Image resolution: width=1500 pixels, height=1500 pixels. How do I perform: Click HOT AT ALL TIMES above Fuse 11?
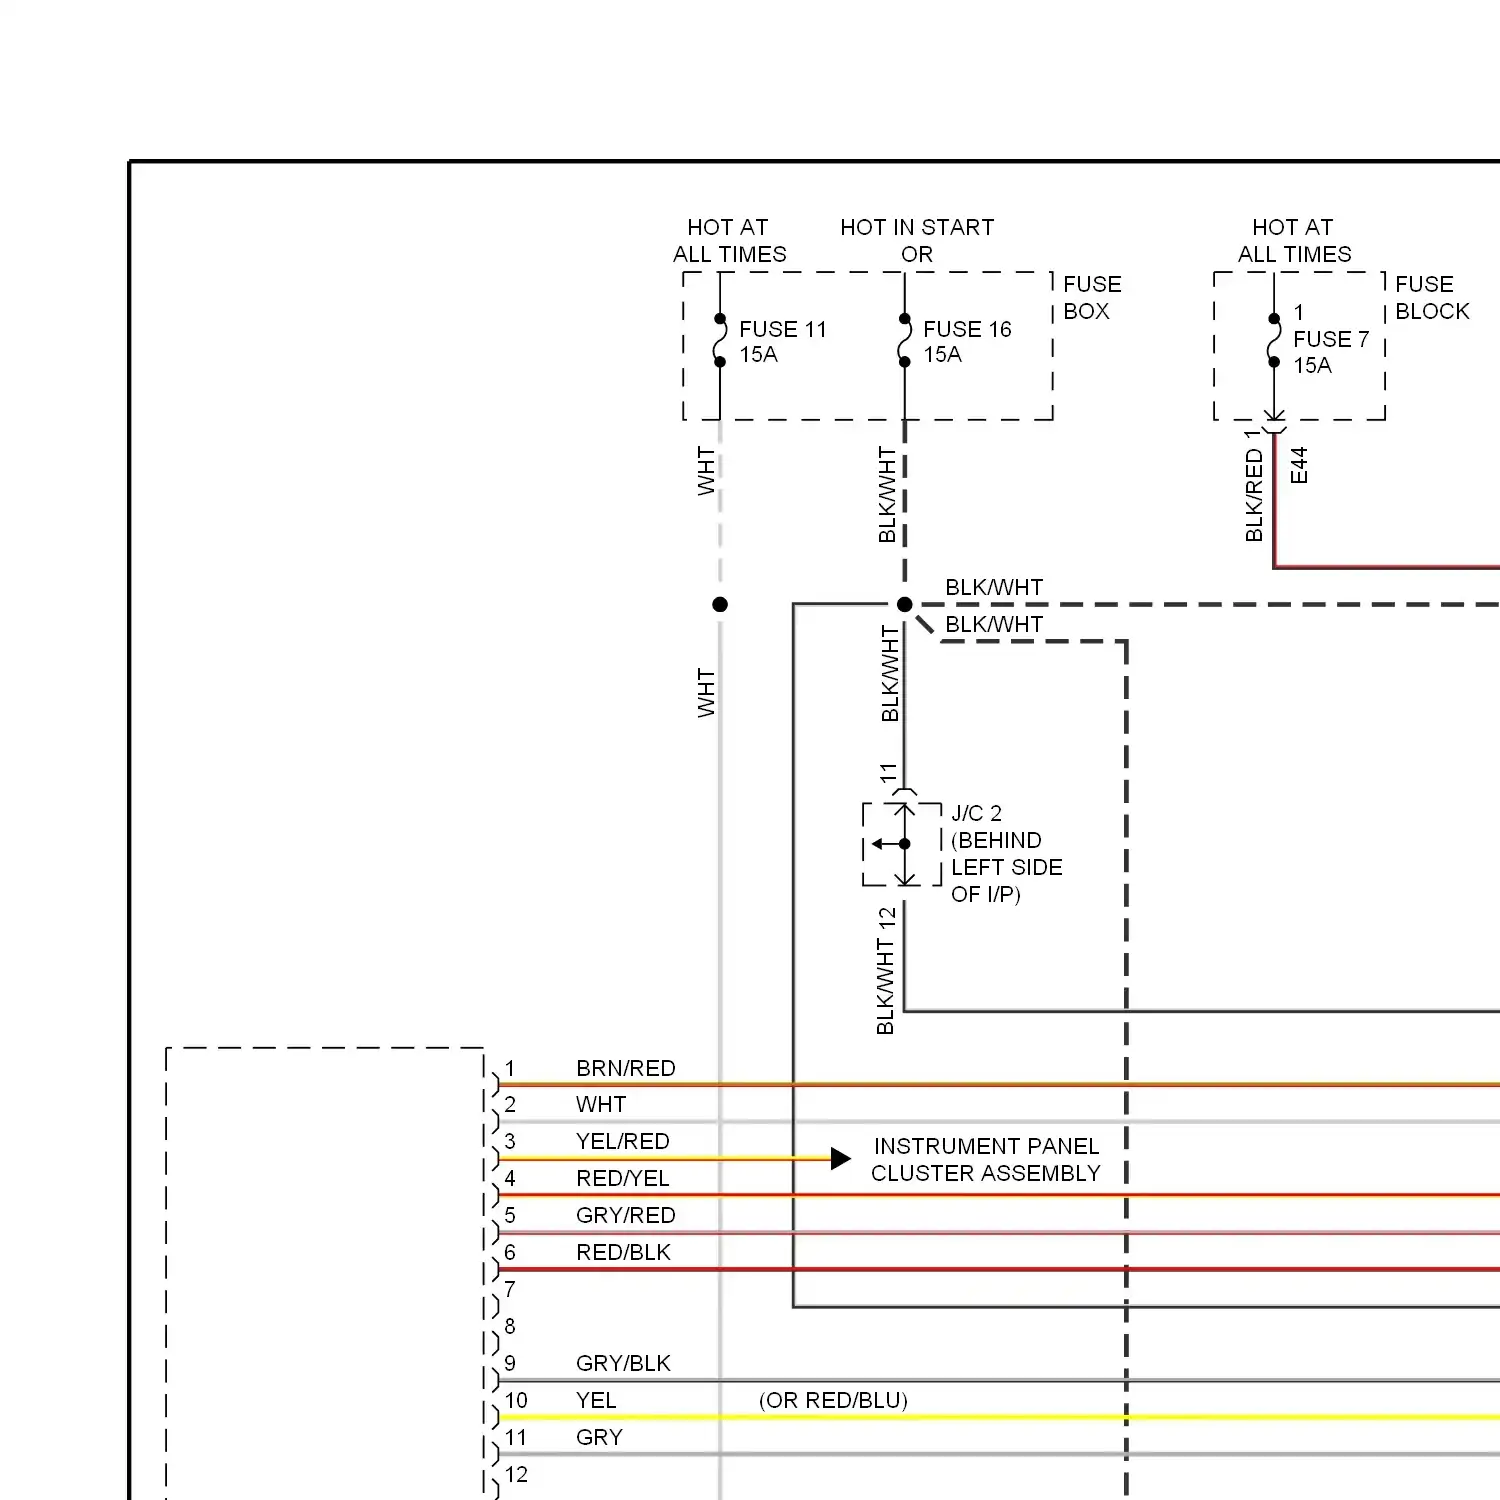pos(729,241)
